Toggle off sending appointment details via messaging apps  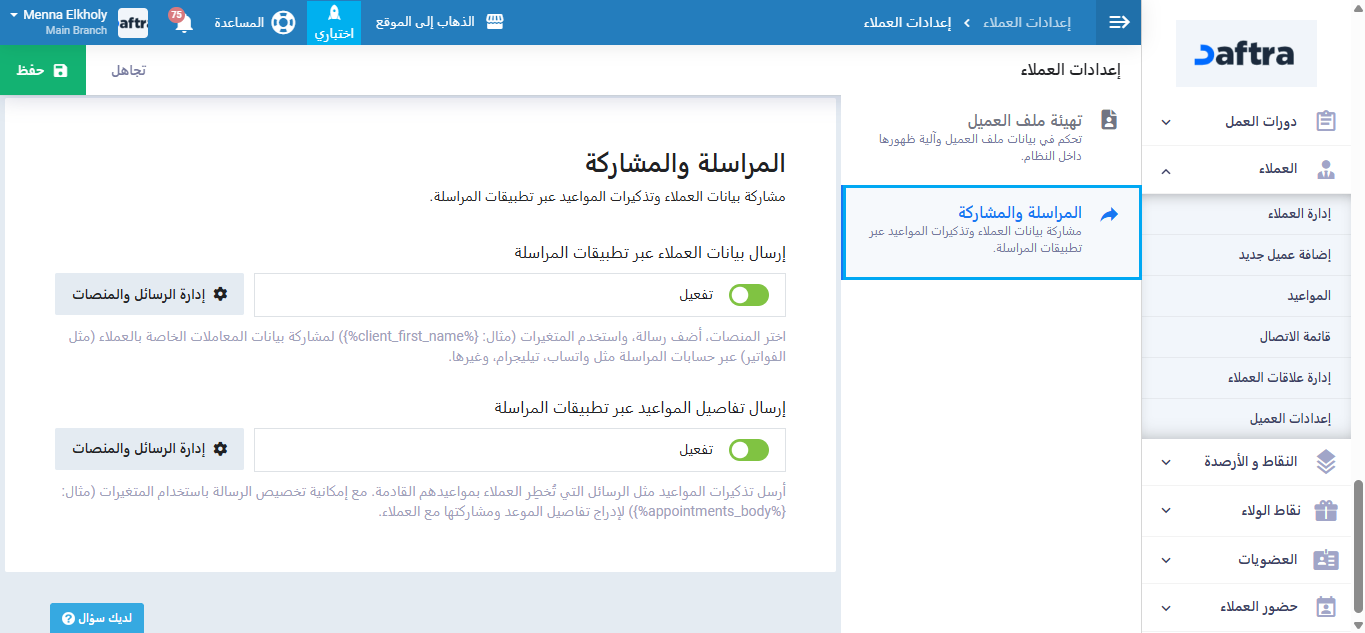point(749,450)
